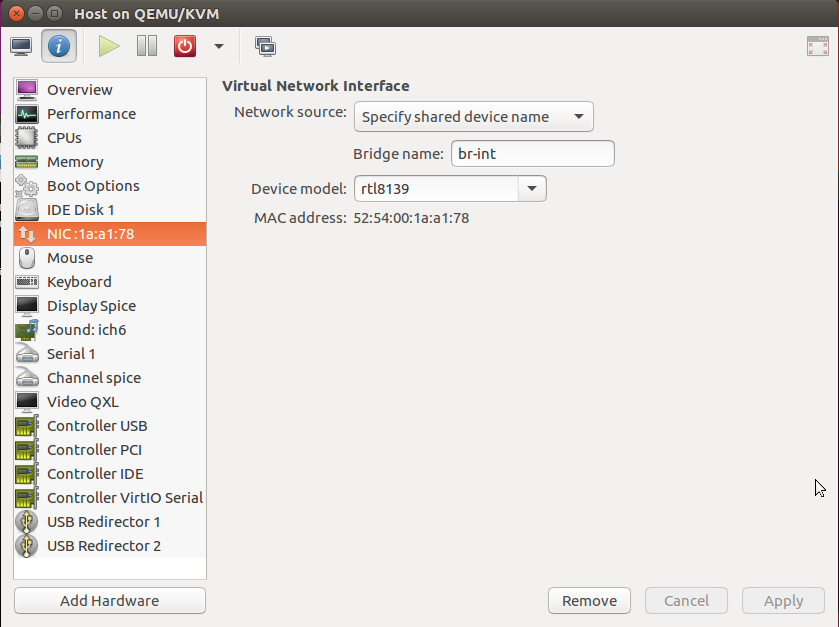Image resolution: width=839 pixels, height=627 pixels.
Task: Select USB Redirector 1
Action: pos(110,522)
